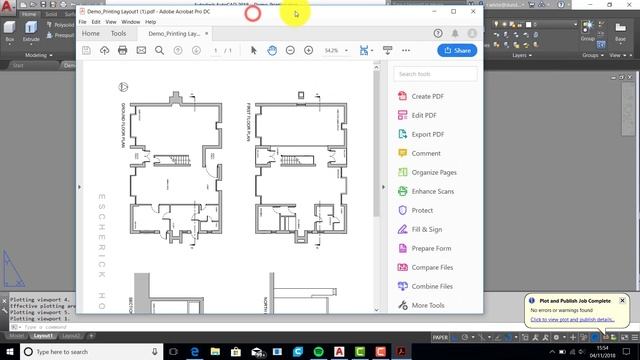The image size is (640, 360).
Task: Select the AutoCAD Layout1 tab
Action: tap(43, 336)
